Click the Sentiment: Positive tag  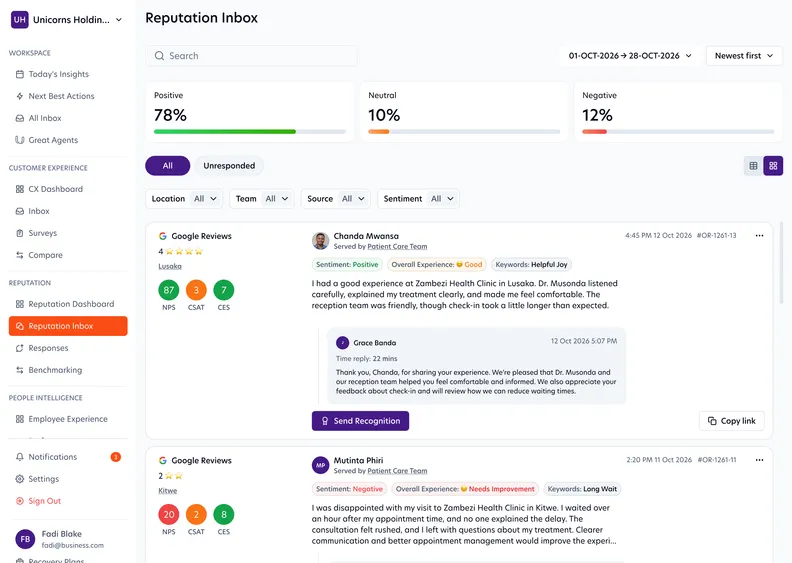point(347,265)
